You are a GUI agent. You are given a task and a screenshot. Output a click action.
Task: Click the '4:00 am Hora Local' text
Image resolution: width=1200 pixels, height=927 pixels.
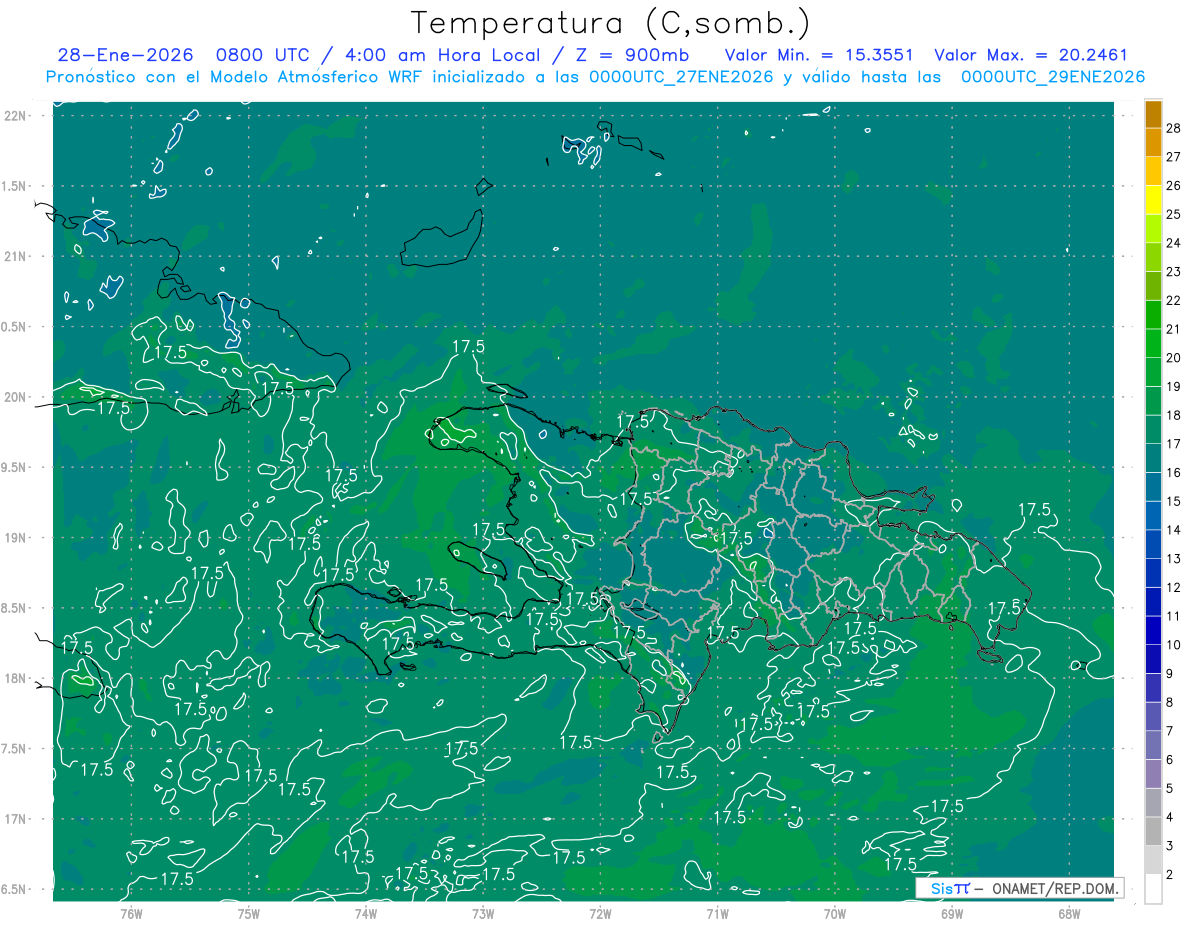(x=441, y=56)
